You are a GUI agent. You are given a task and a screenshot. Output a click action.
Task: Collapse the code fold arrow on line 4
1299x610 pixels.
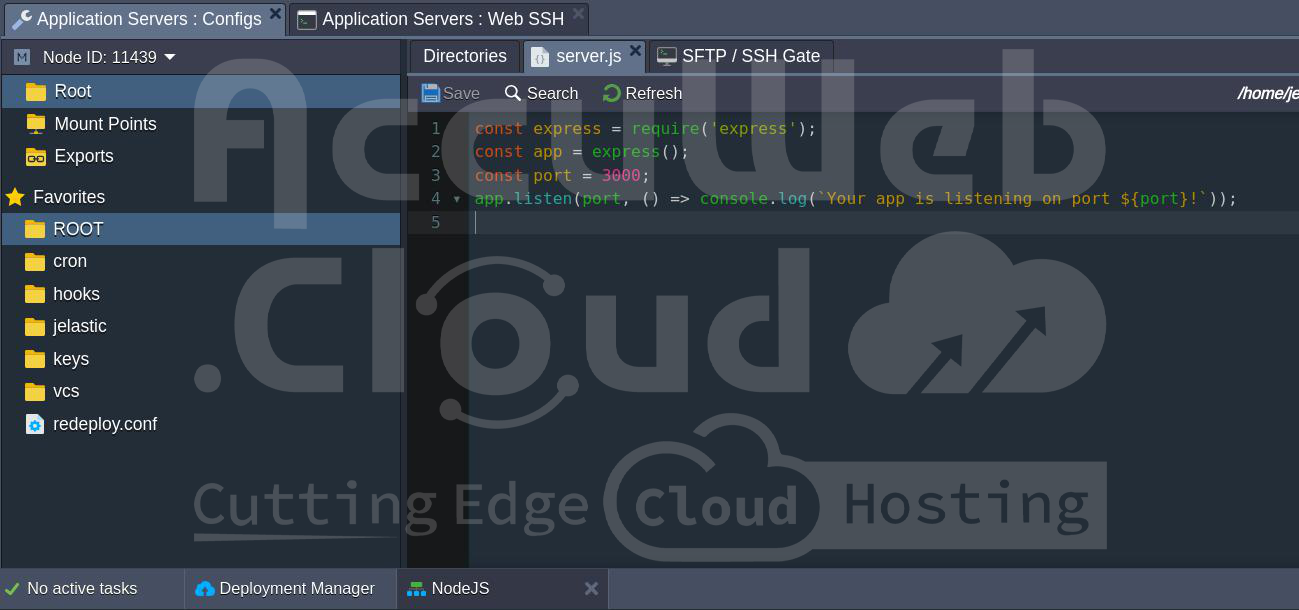[x=457, y=199]
